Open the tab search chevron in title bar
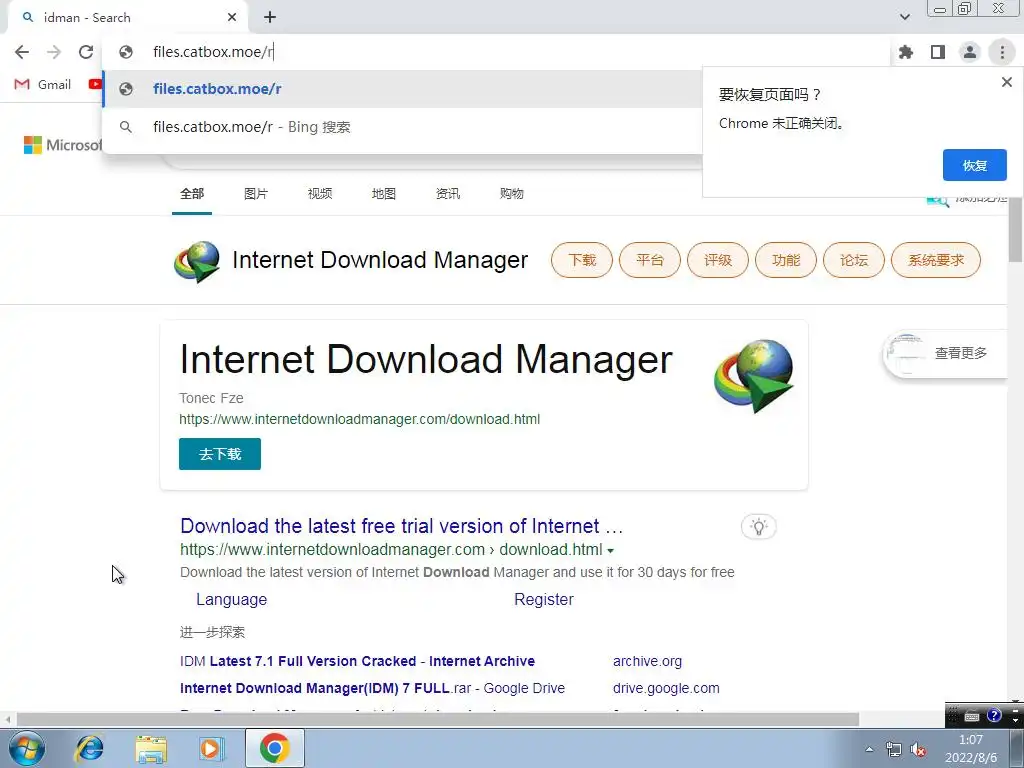1024x768 pixels. (904, 17)
